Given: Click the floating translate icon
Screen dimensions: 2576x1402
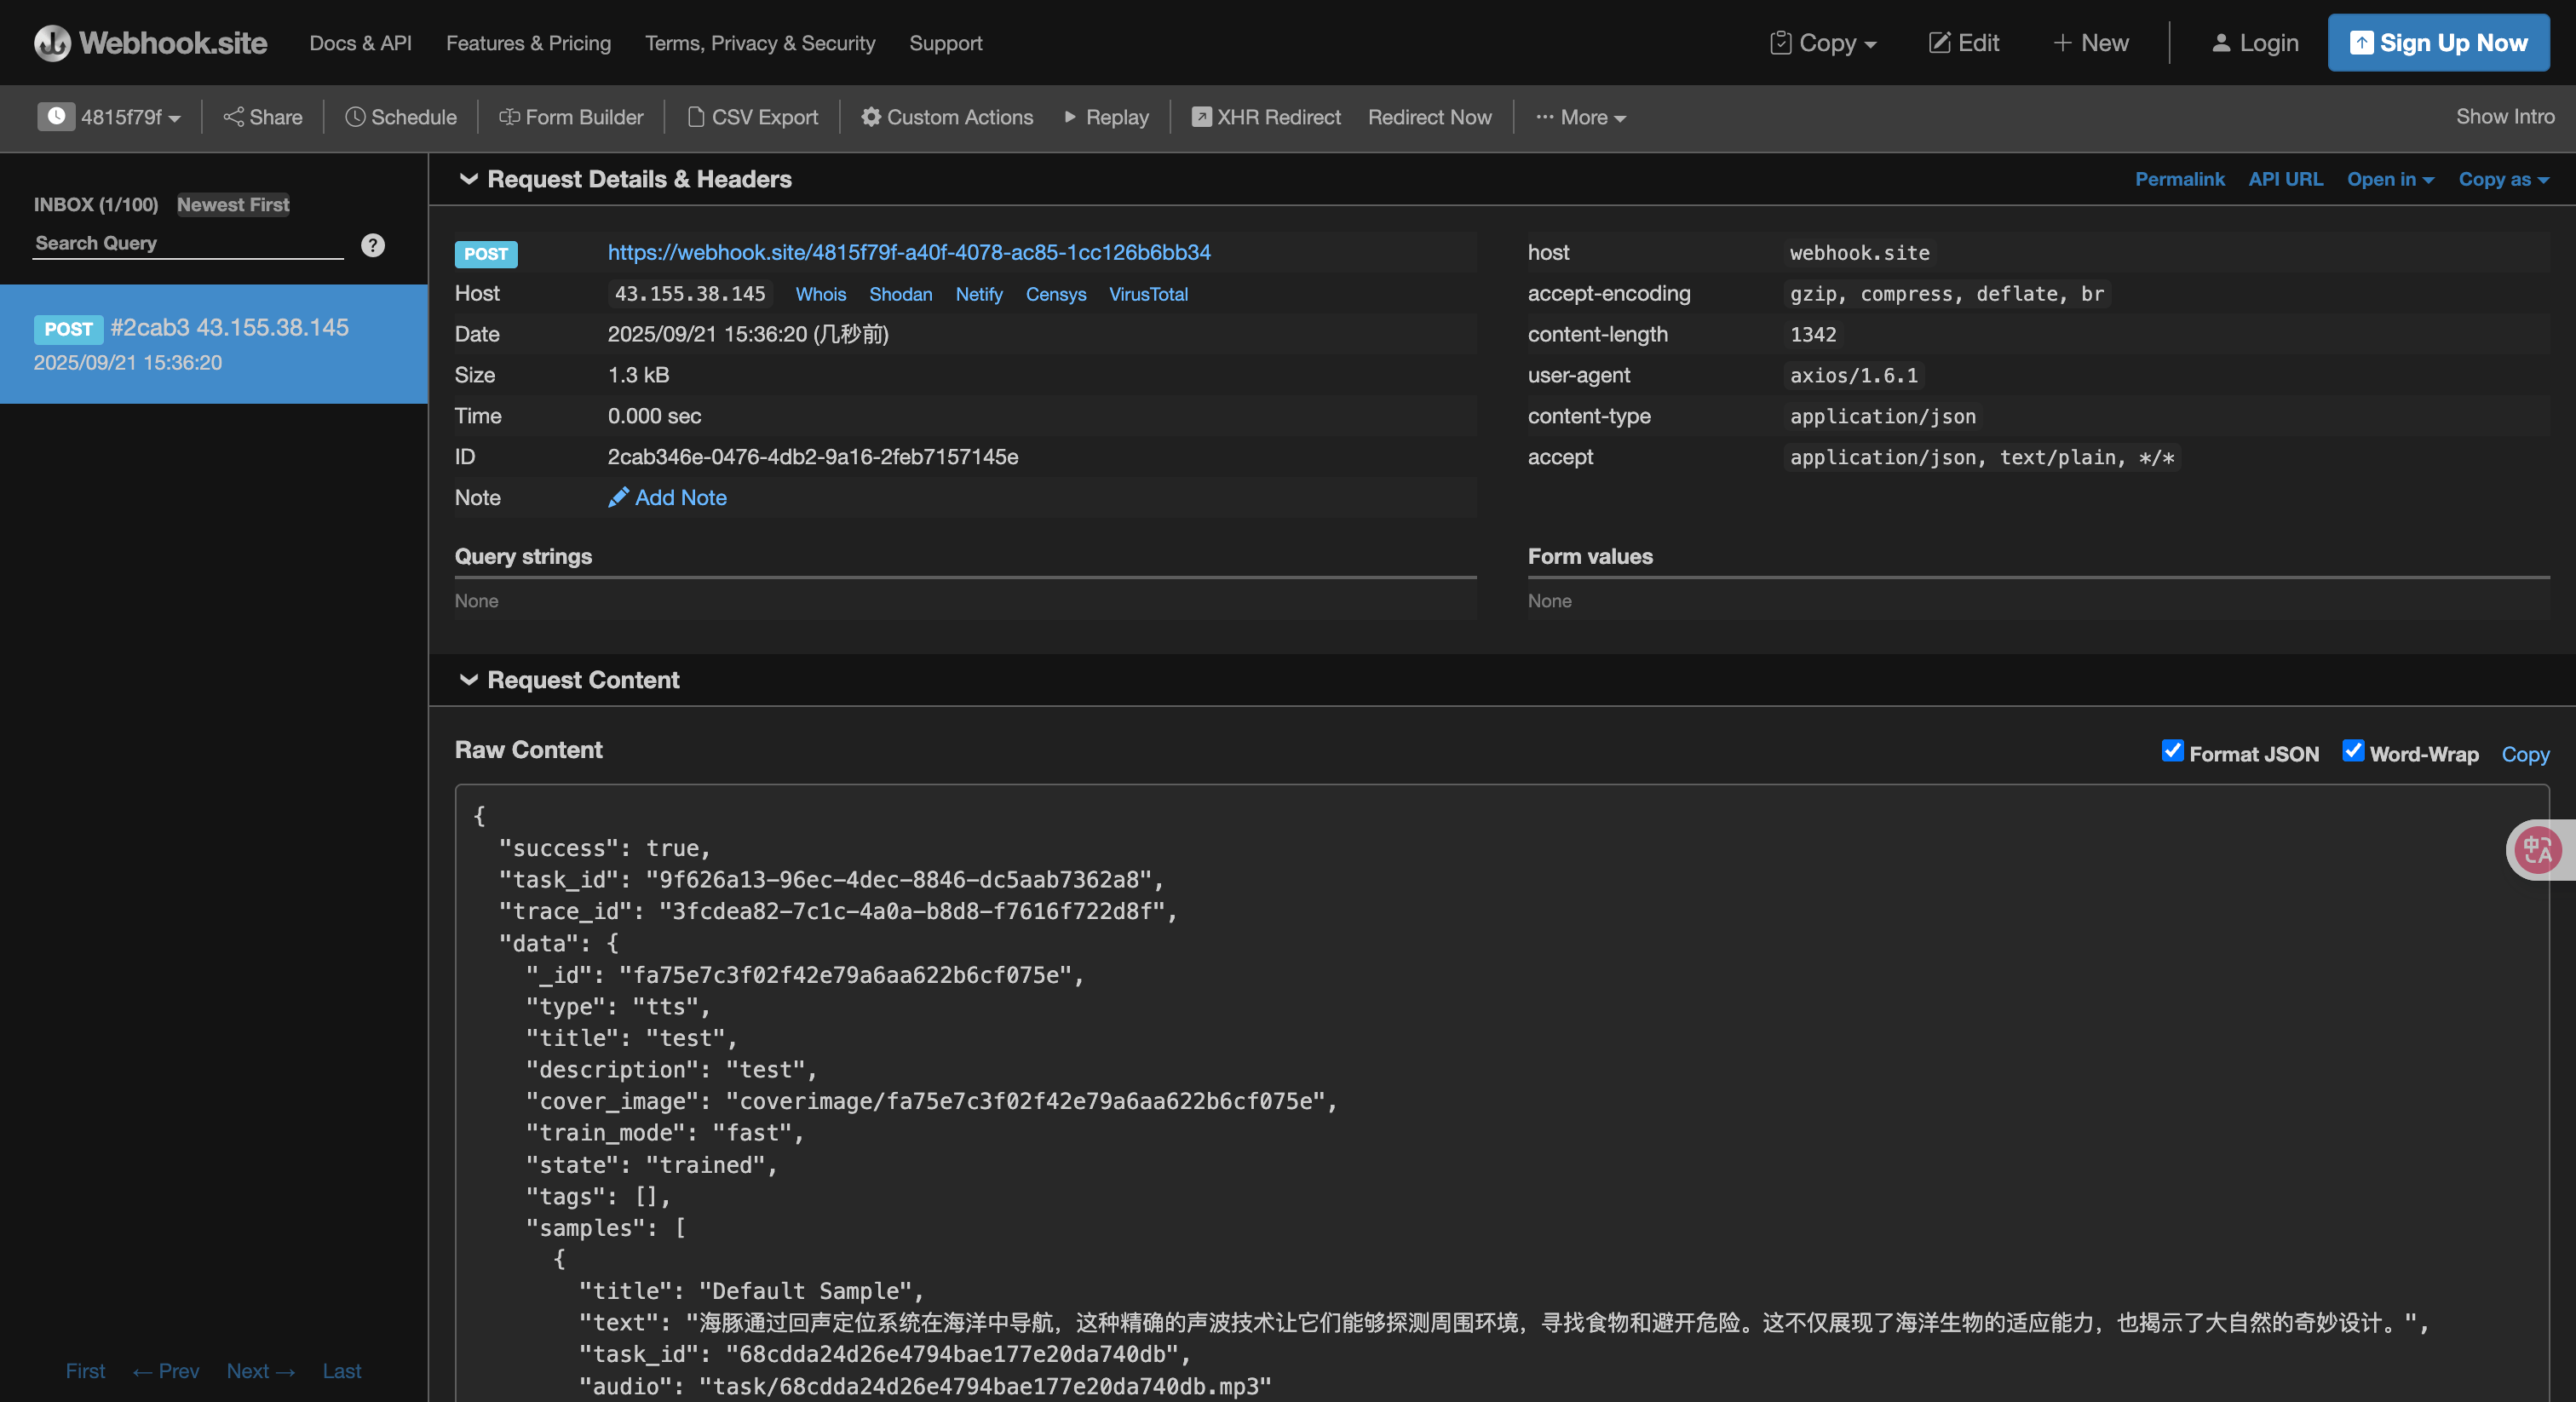Looking at the screenshot, I should 2537,850.
